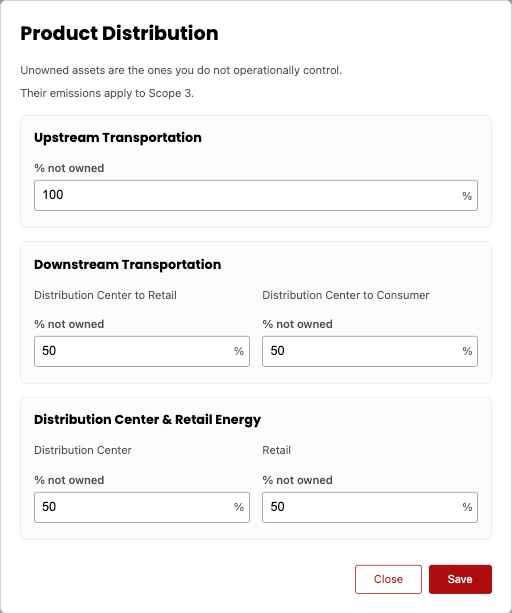This screenshot has width=512, height=613.
Task: Click the 'Distribution Center to Consumer' label
Action: coord(346,295)
